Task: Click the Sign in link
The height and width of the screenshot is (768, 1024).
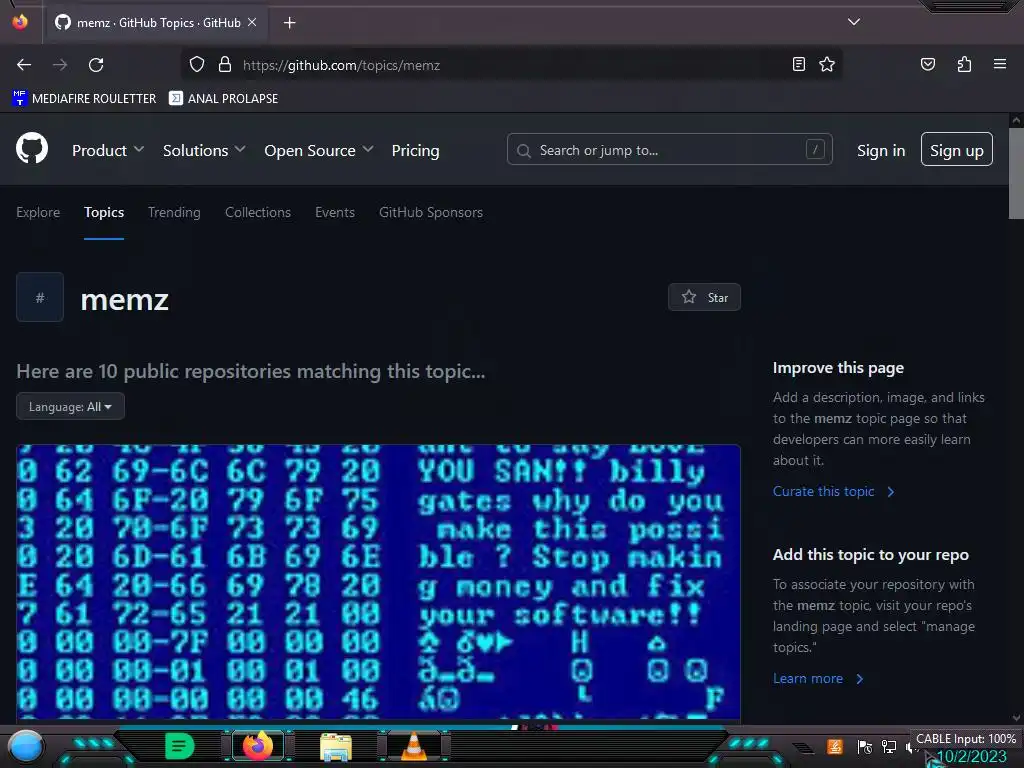Action: tap(881, 150)
